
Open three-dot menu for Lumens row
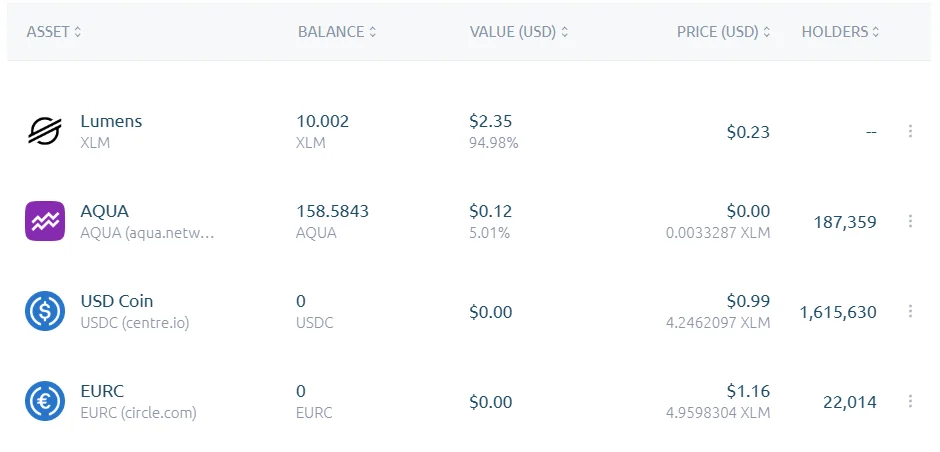[x=910, y=131]
